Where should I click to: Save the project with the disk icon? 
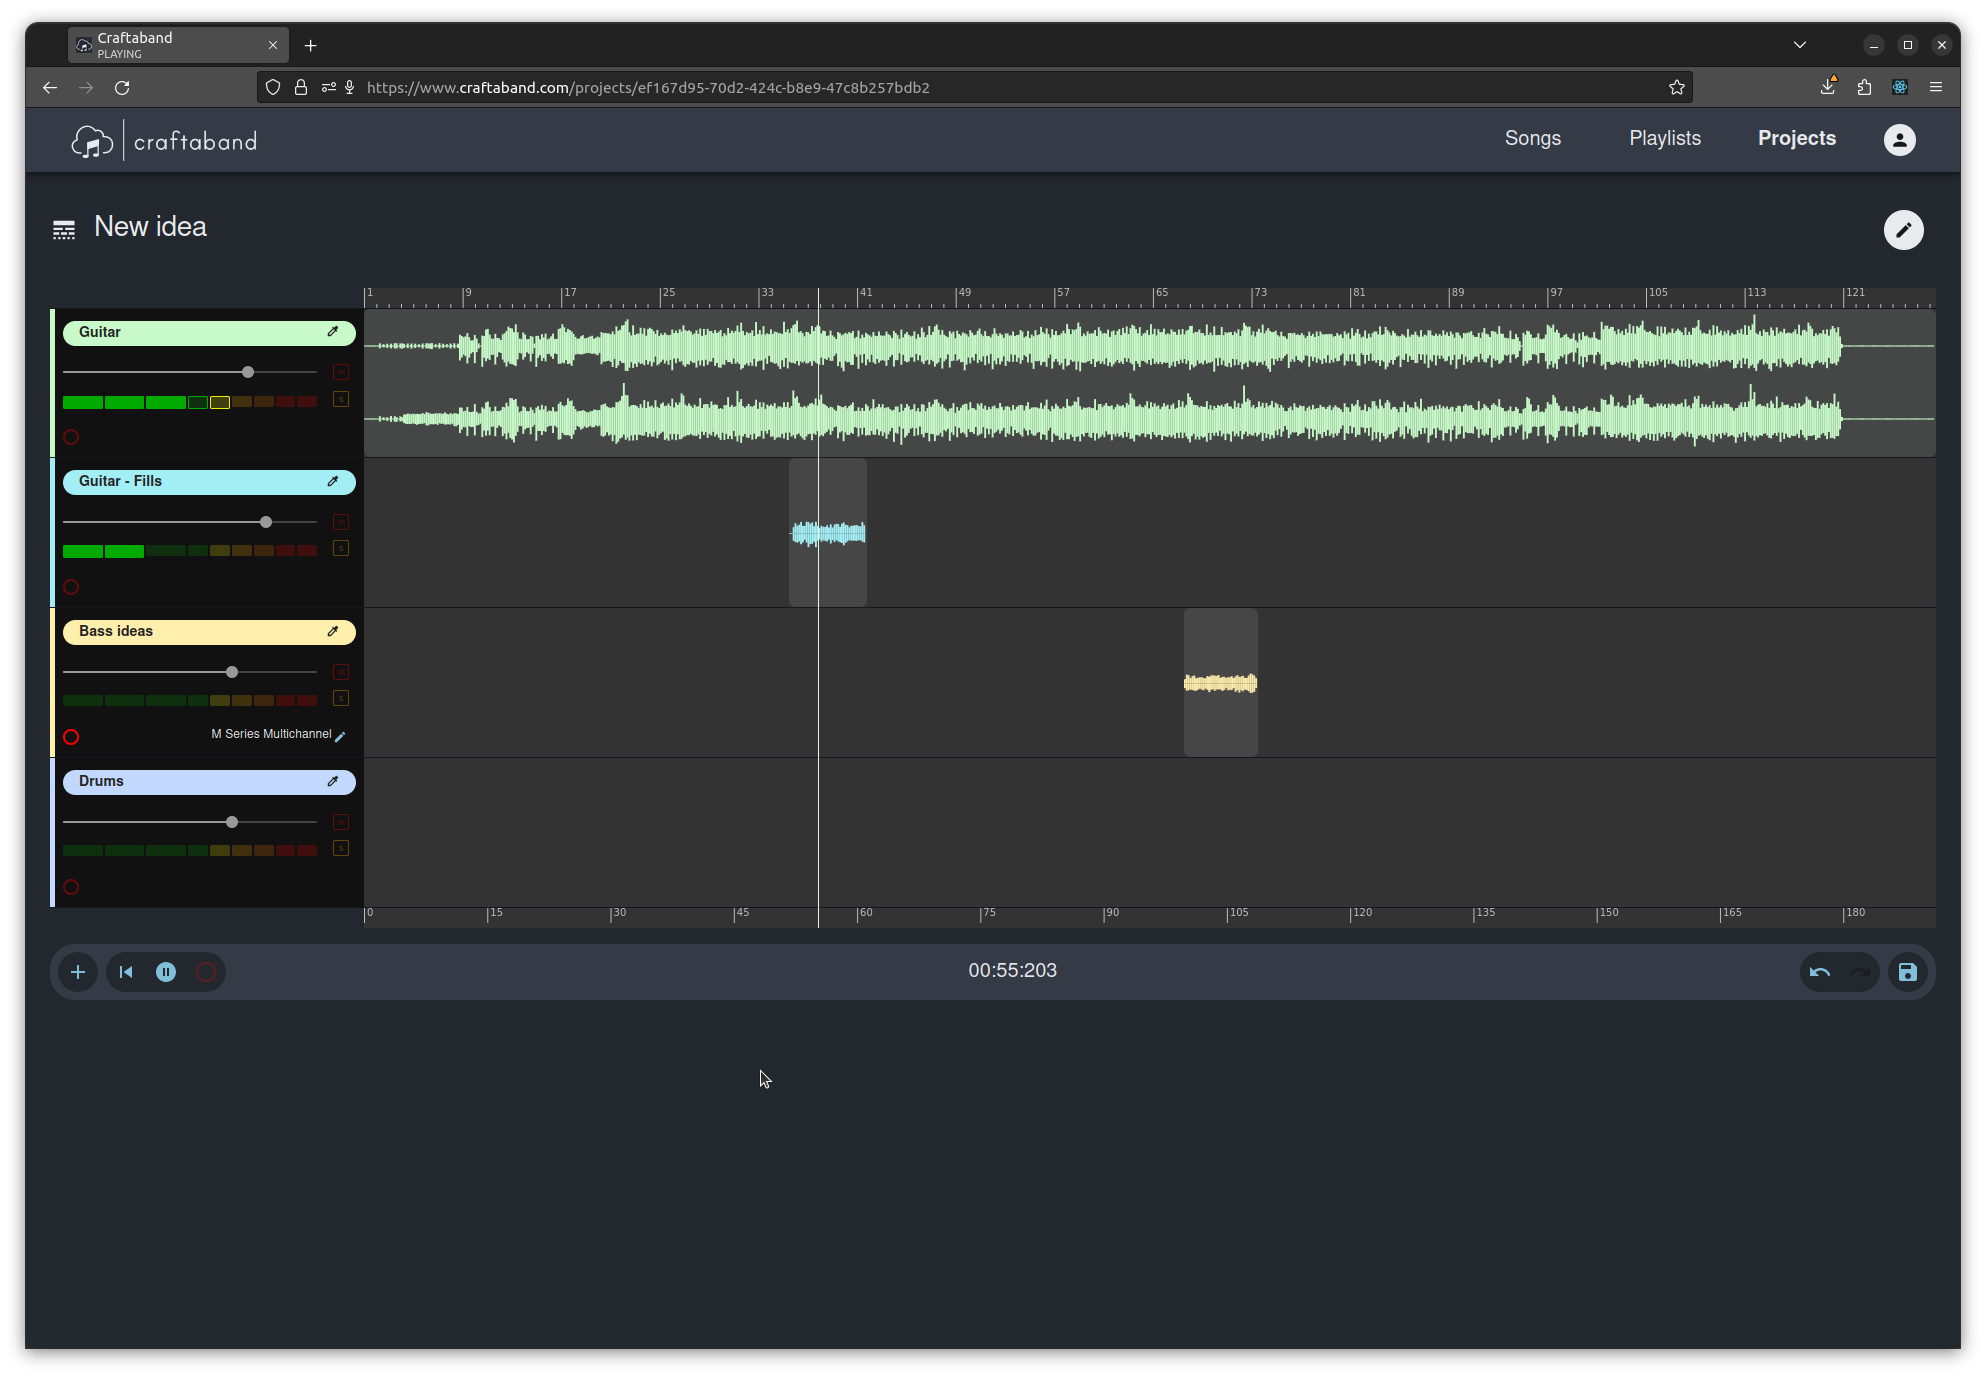coord(1908,972)
